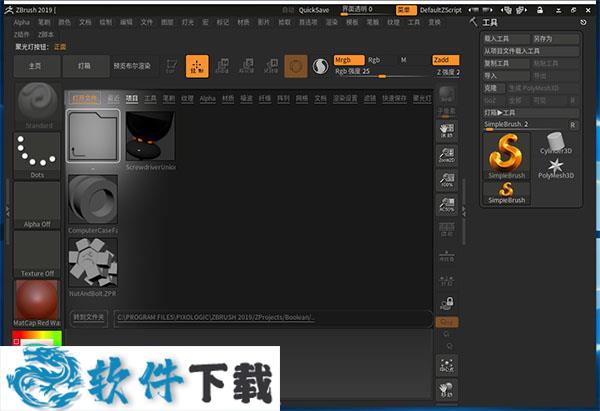Screen dimensions: 600x411
Task: Open the Dots stroke selector
Action: click(37, 156)
